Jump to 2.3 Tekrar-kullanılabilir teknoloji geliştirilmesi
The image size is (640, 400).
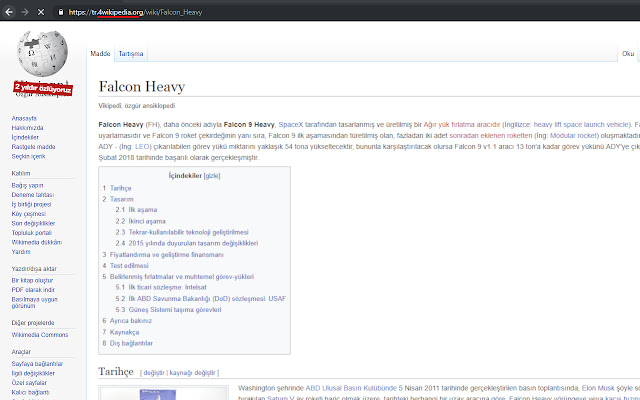[182, 232]
